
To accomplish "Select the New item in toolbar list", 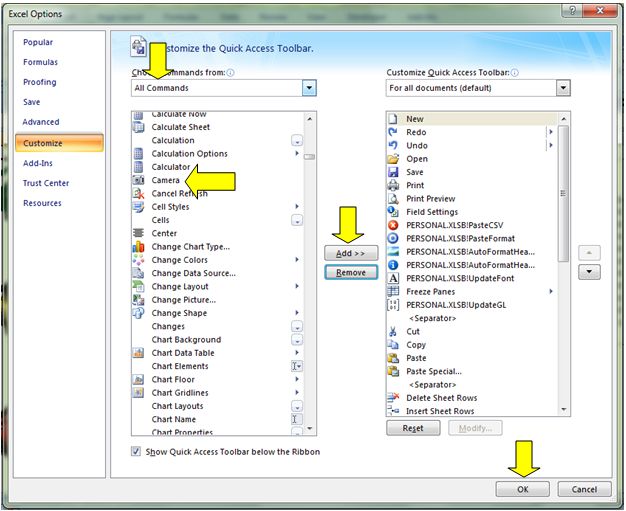I will pos(471,119).
